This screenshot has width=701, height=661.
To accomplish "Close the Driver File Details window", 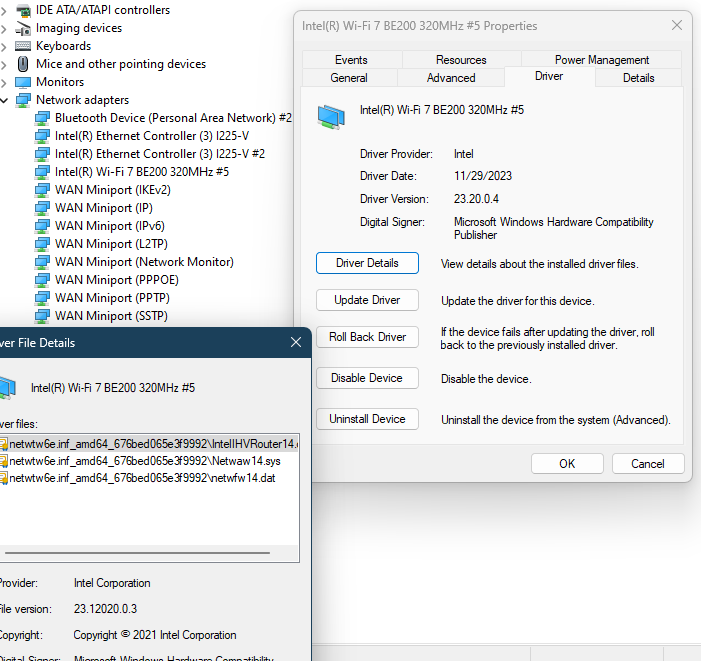I will click(296, 342).
